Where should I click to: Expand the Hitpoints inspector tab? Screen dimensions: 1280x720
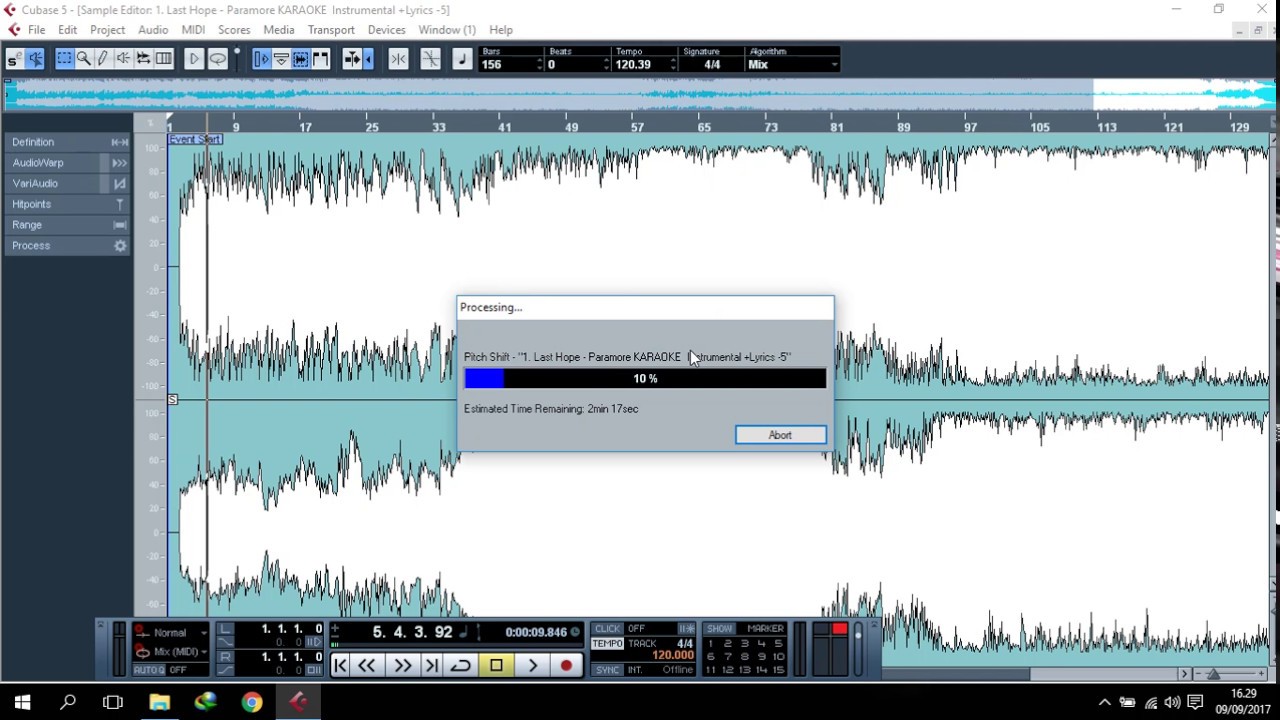click(x=67, y=204)
